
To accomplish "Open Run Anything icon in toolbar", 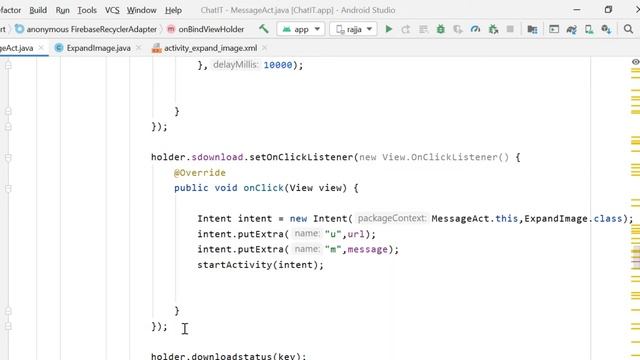I will [554, 29].
